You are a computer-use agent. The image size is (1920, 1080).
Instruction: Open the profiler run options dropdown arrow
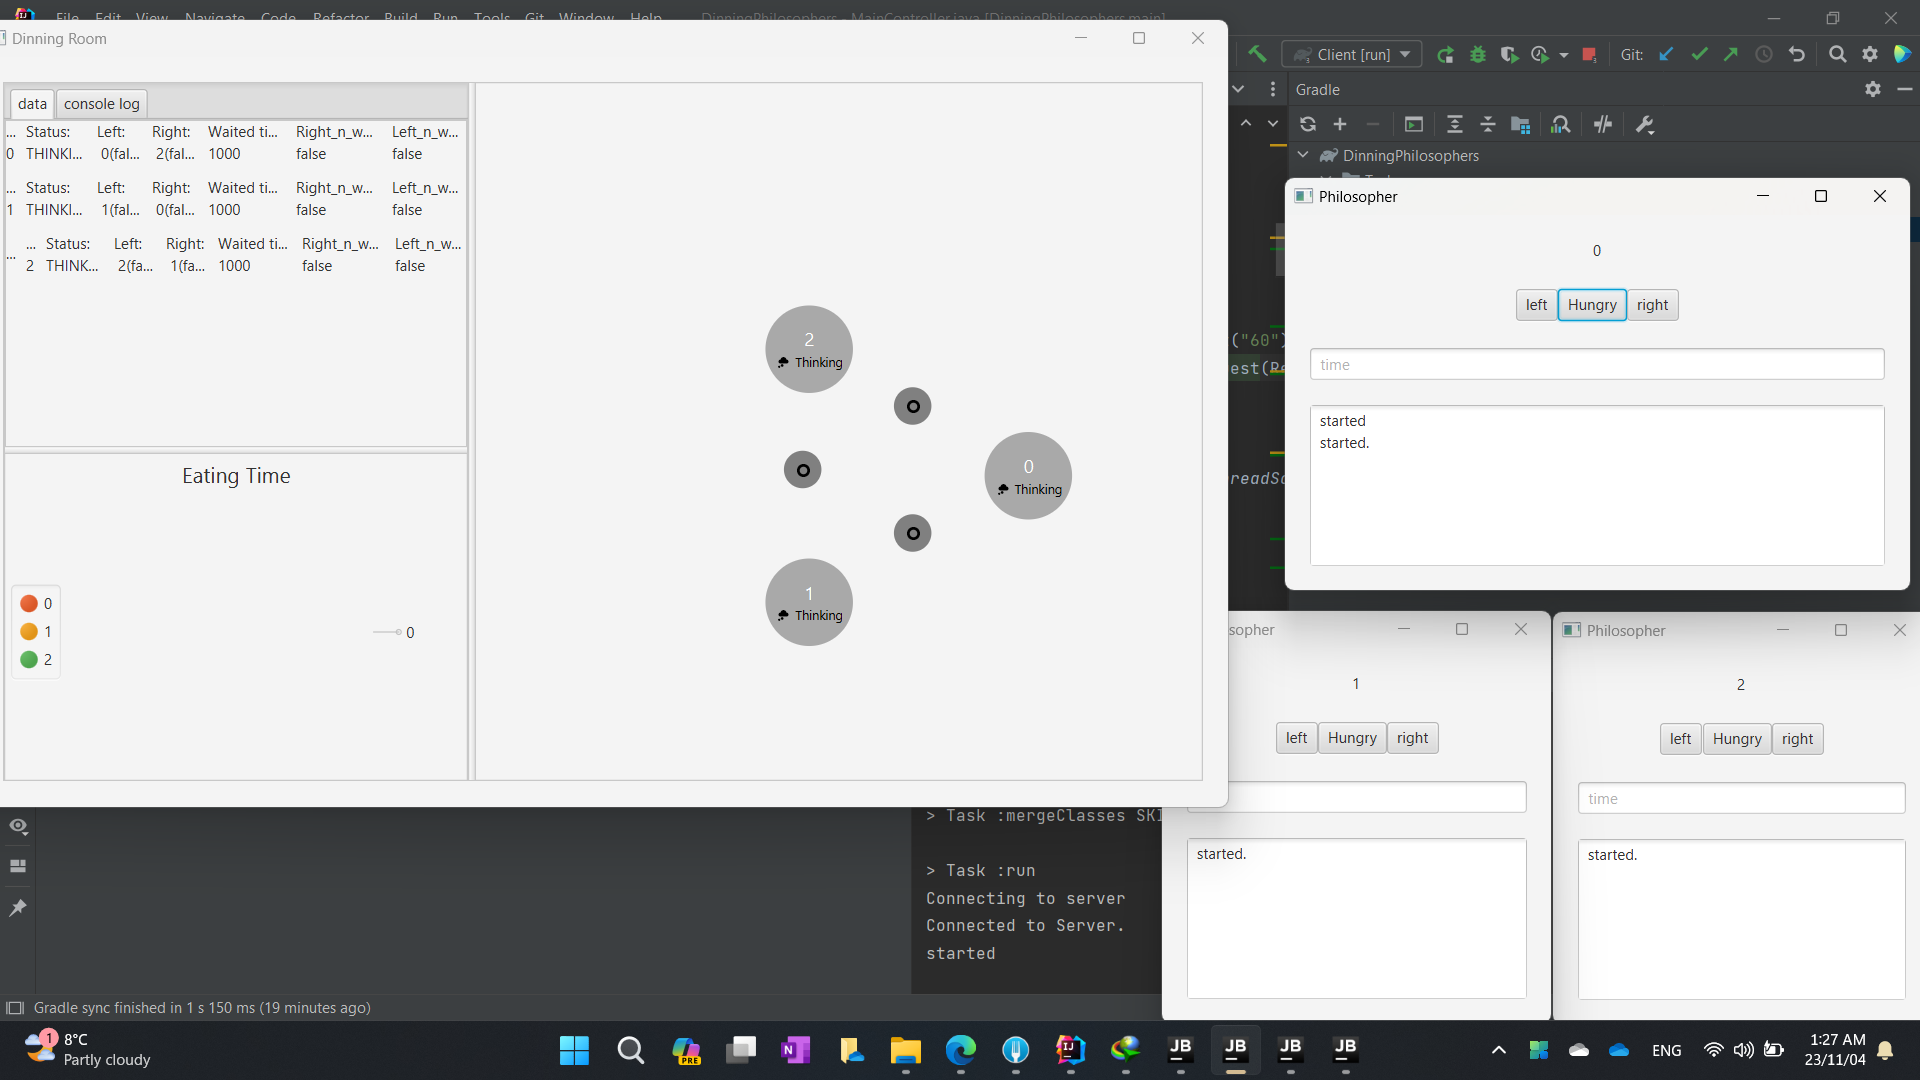(x=1564, y=55)
